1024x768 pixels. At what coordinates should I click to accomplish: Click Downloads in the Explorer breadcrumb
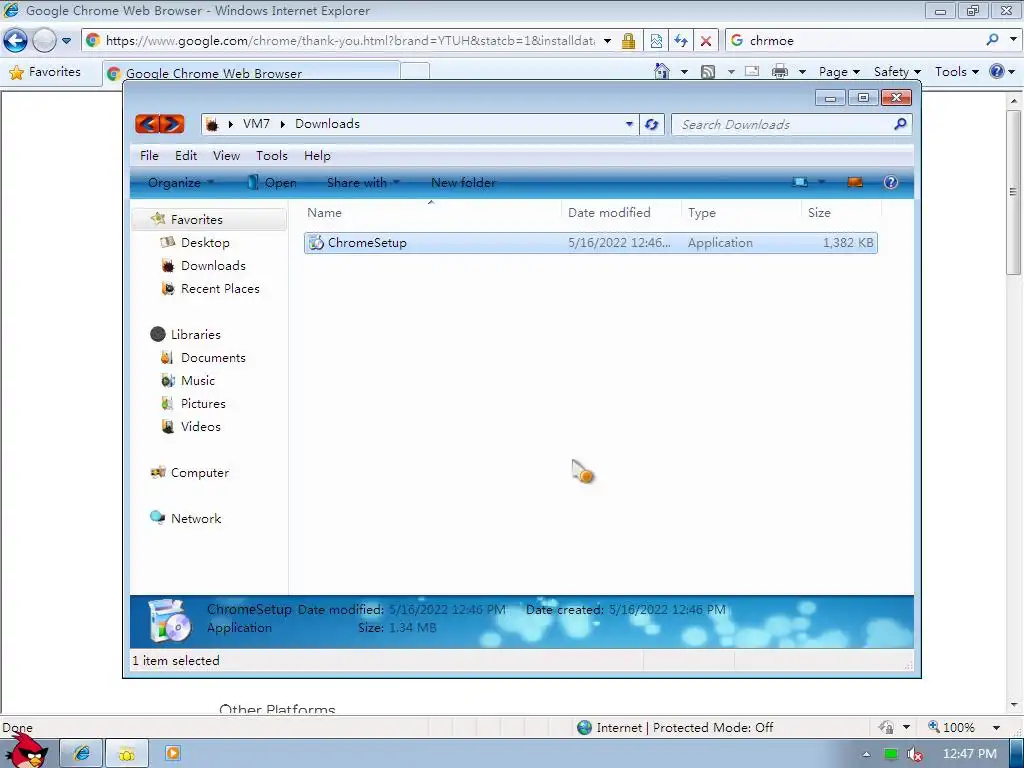click(327, 123)
